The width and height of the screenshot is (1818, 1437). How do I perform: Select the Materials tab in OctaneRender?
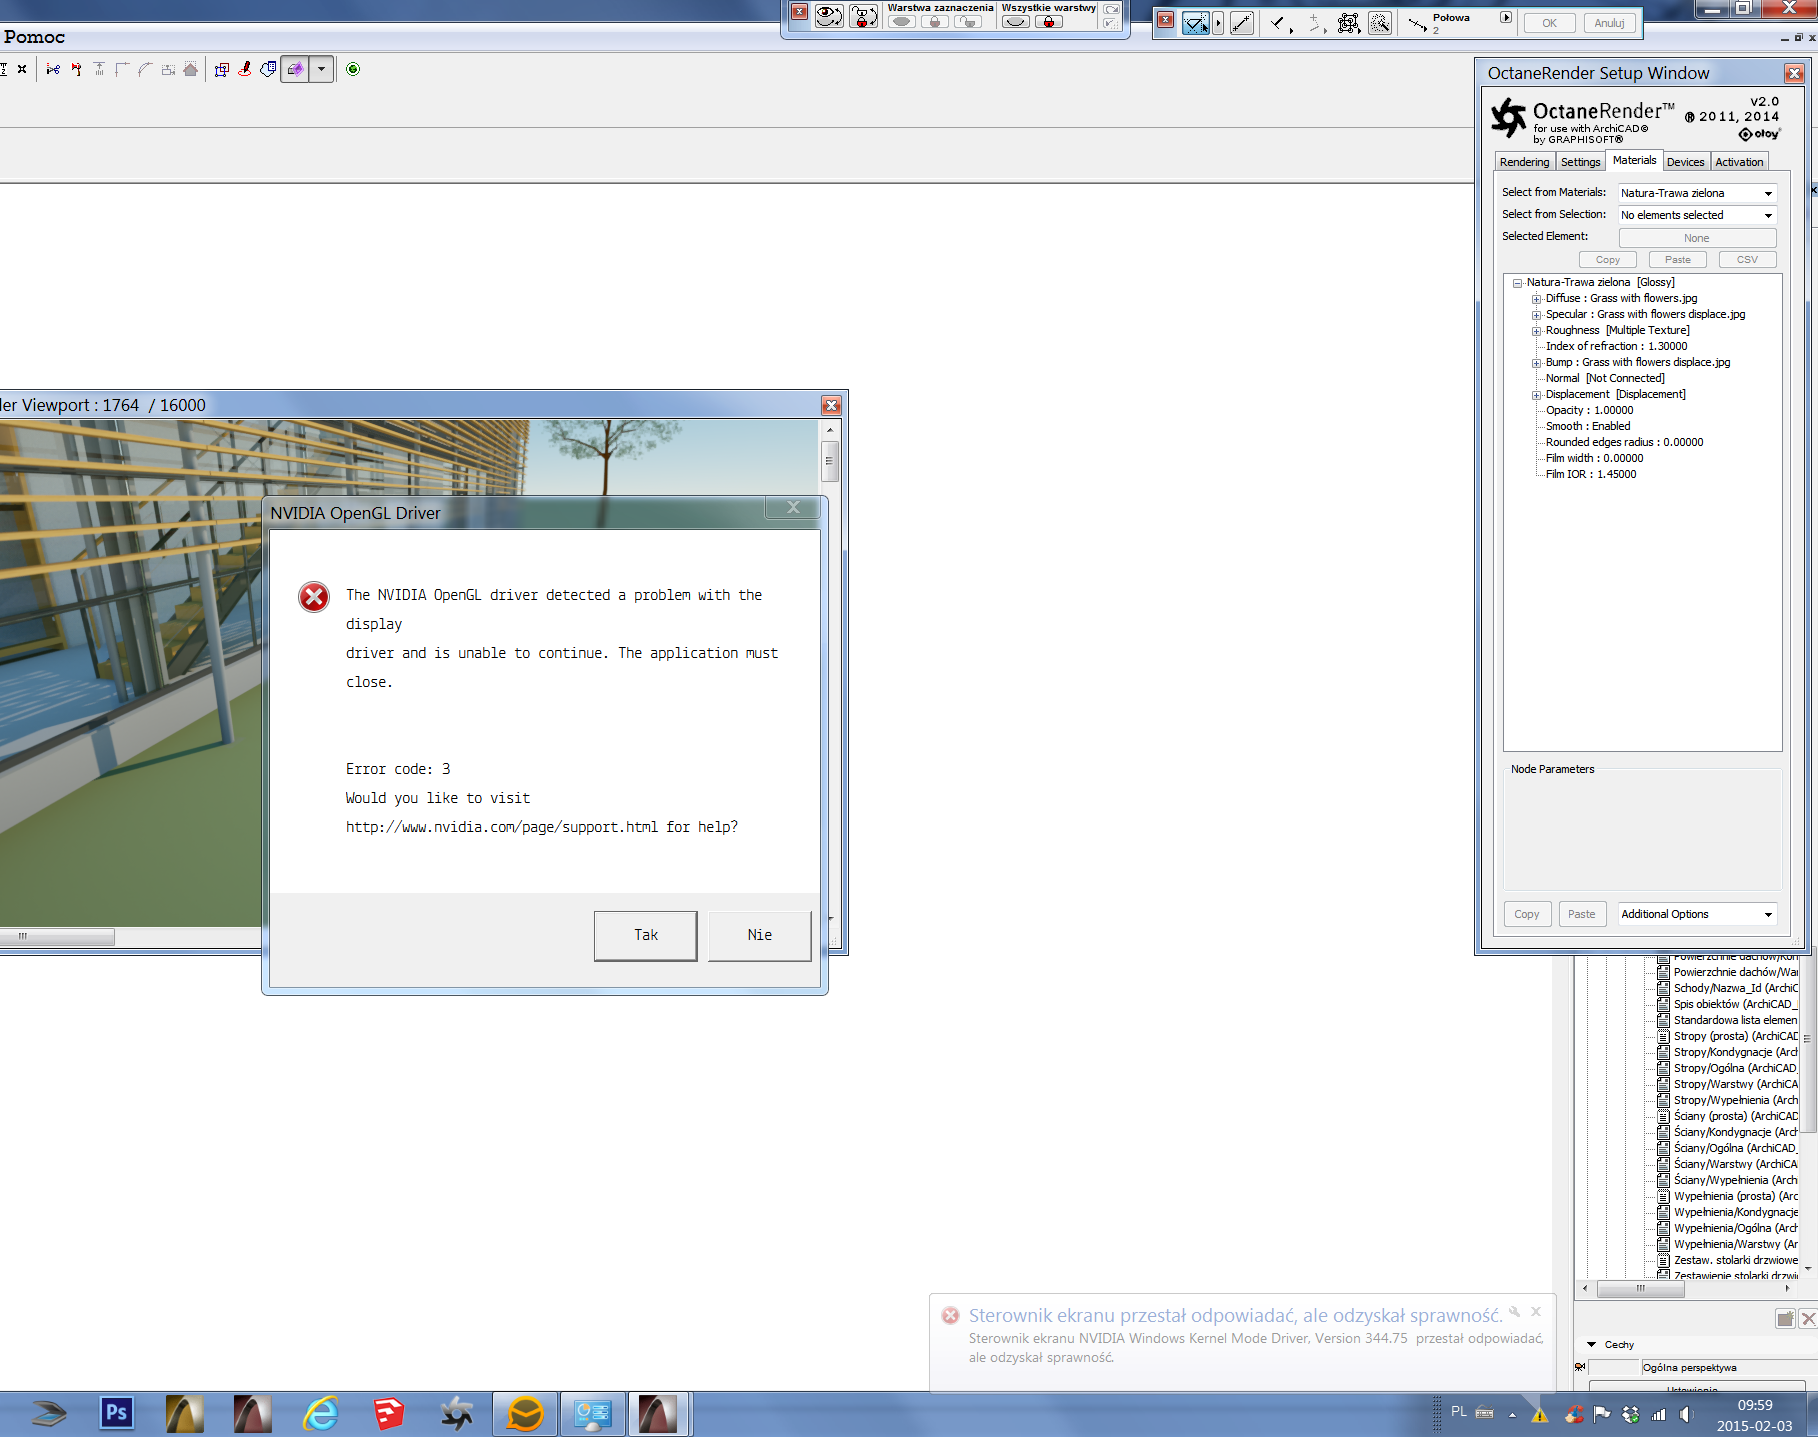[1634, 160]
